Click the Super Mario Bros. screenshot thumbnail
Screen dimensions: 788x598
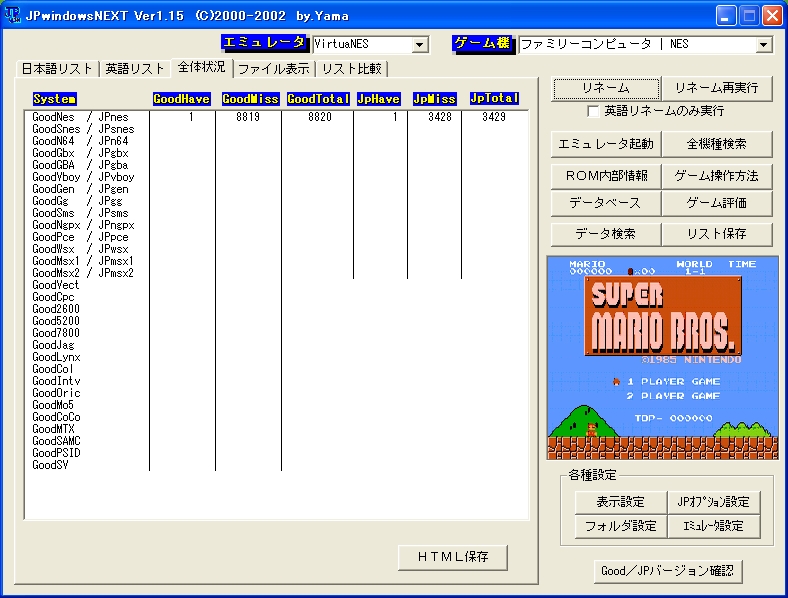click(663, 358)
